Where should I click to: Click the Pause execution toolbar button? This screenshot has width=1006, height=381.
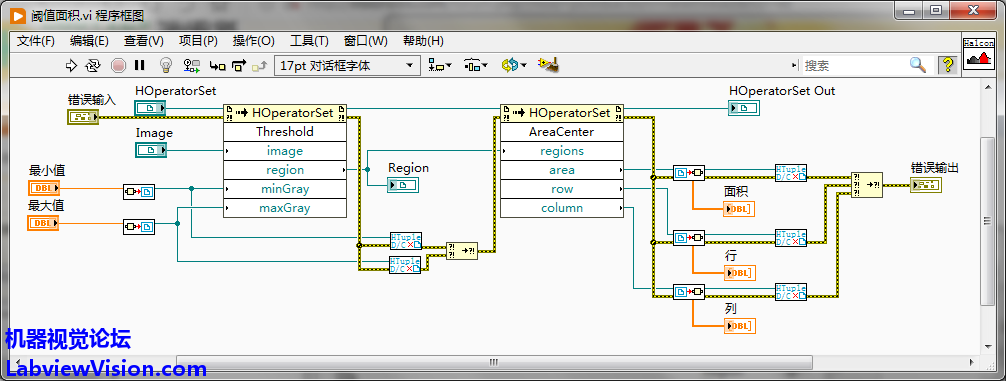pos(140,65)
